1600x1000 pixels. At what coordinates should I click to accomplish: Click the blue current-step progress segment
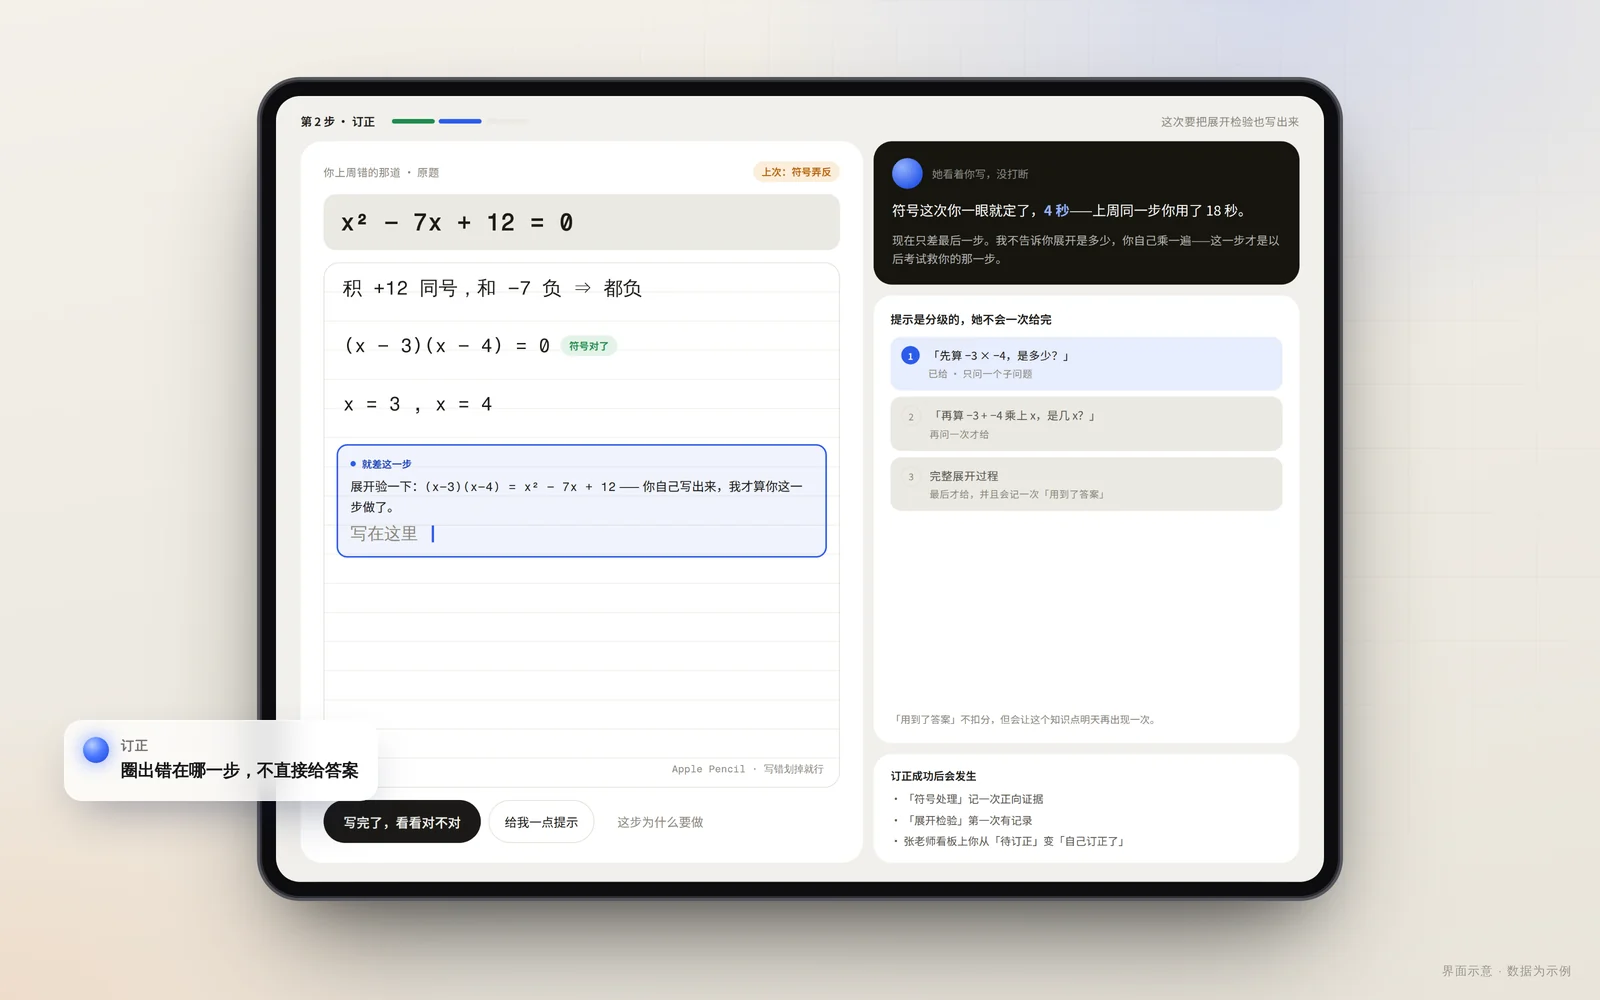(x=460, y=121)
